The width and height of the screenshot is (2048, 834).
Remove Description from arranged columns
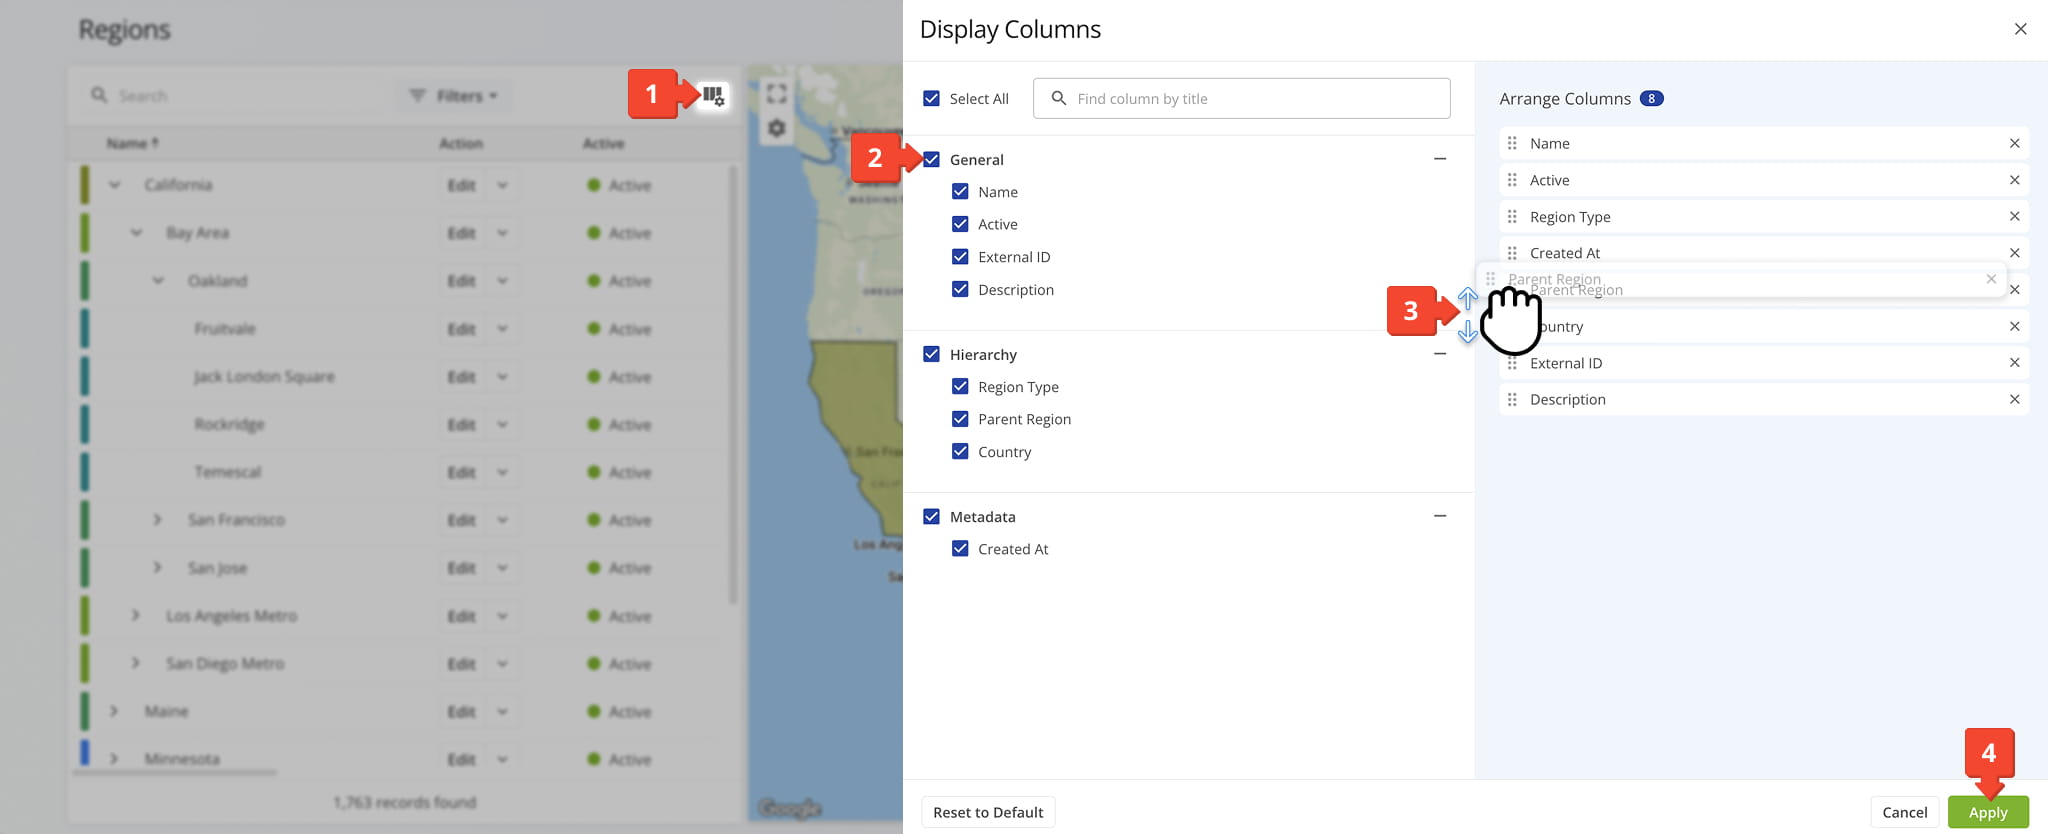(x=2014, y=399)
